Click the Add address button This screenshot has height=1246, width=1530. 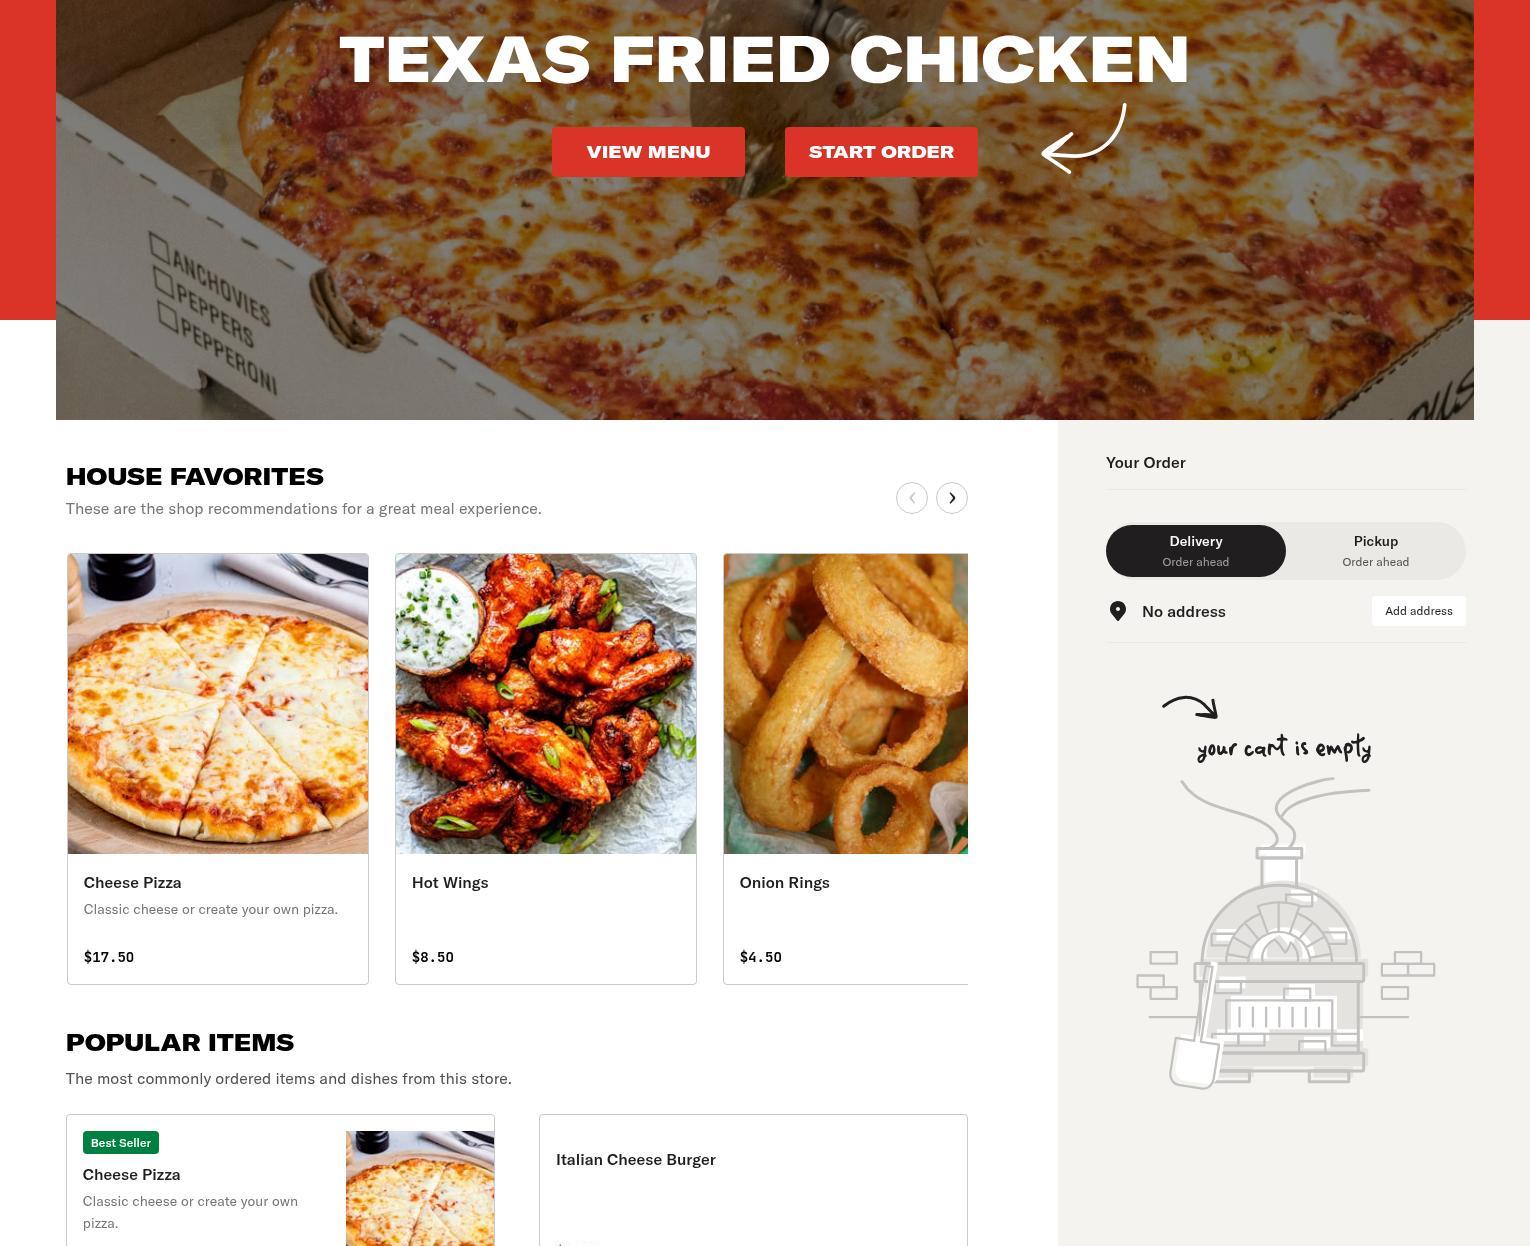(x=1418, y=611)
